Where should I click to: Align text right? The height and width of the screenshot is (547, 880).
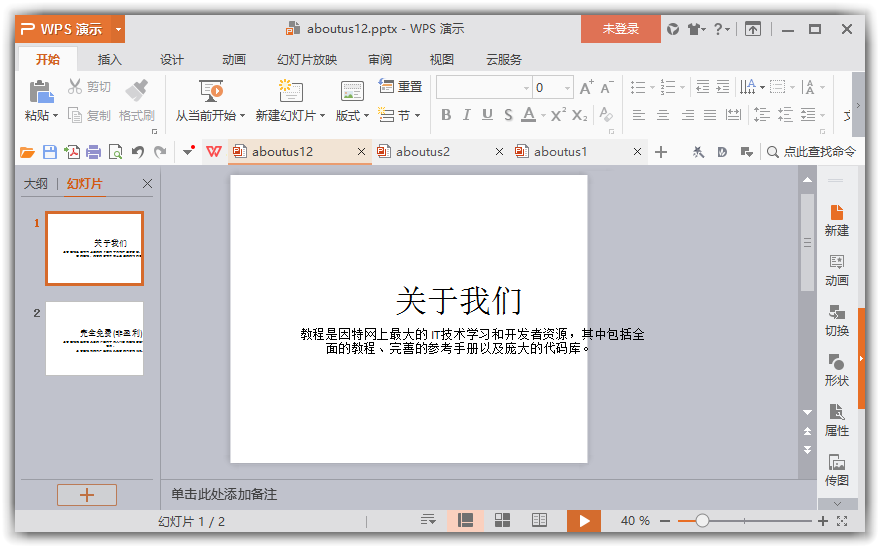(687, 115)
